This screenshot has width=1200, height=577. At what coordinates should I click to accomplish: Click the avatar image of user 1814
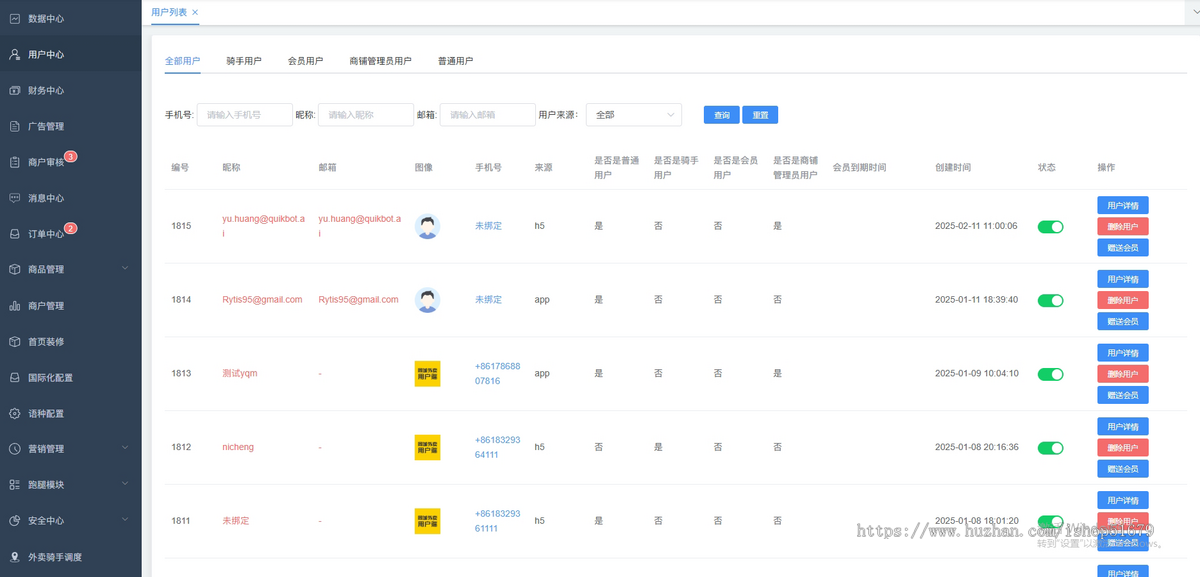(427, 300)
